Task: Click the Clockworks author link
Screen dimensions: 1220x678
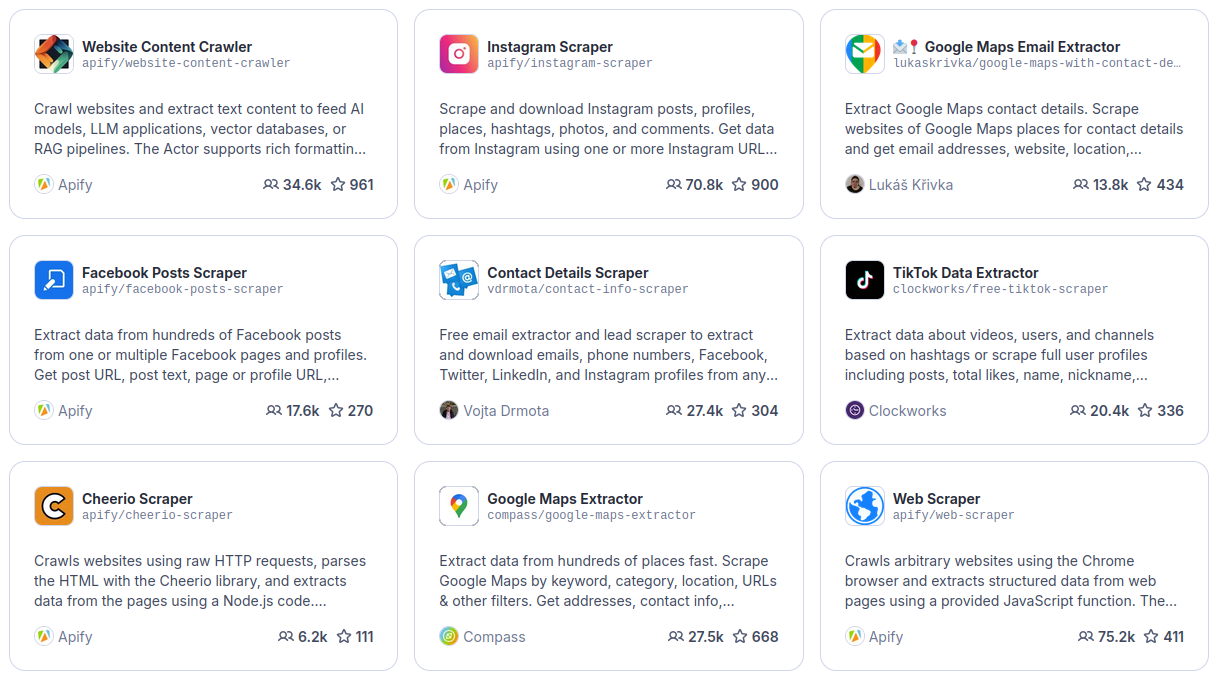Action: pyautogui.click(x=907, y=411)
